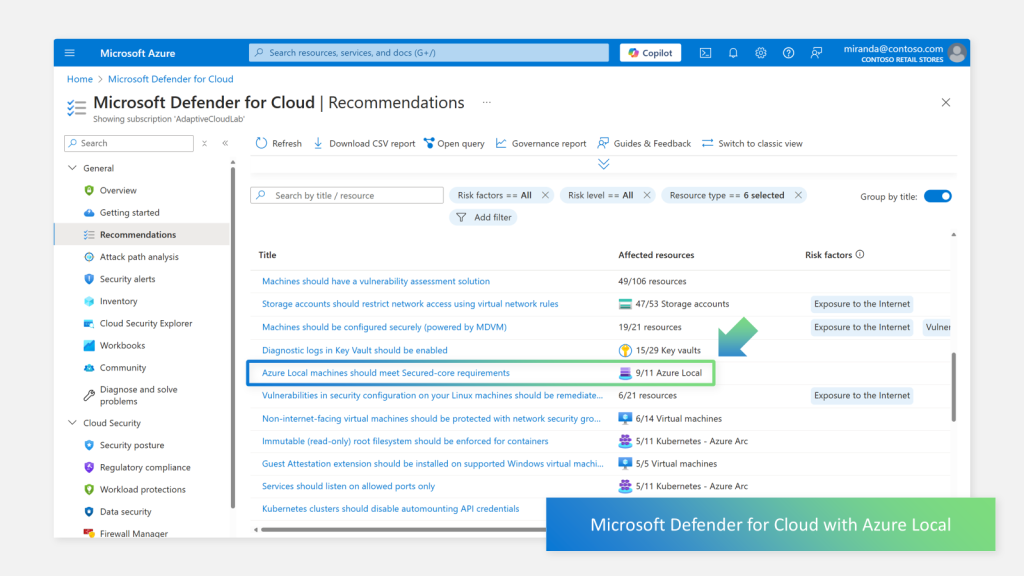The height and width of the screenshot is (576, 1024).
Task: Launch Copilot from the header
Action: coord(650,53)
